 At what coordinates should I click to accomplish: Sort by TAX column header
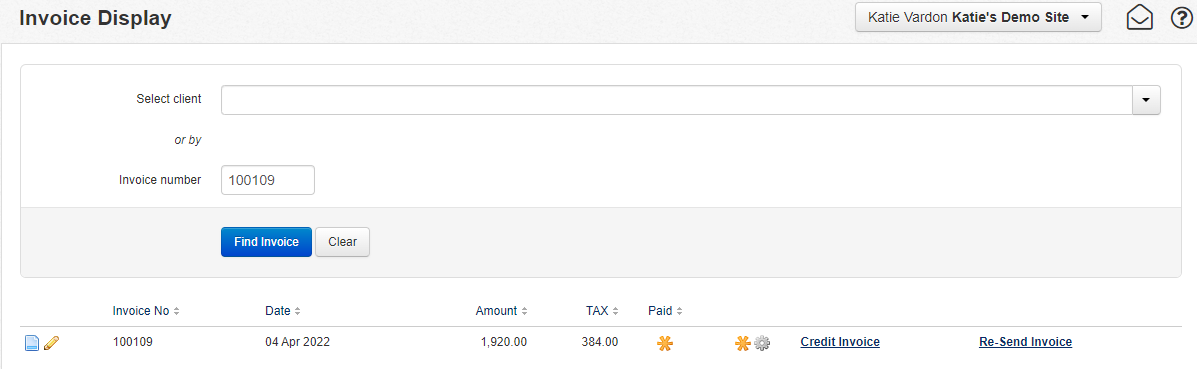click(x=602, y=311)
